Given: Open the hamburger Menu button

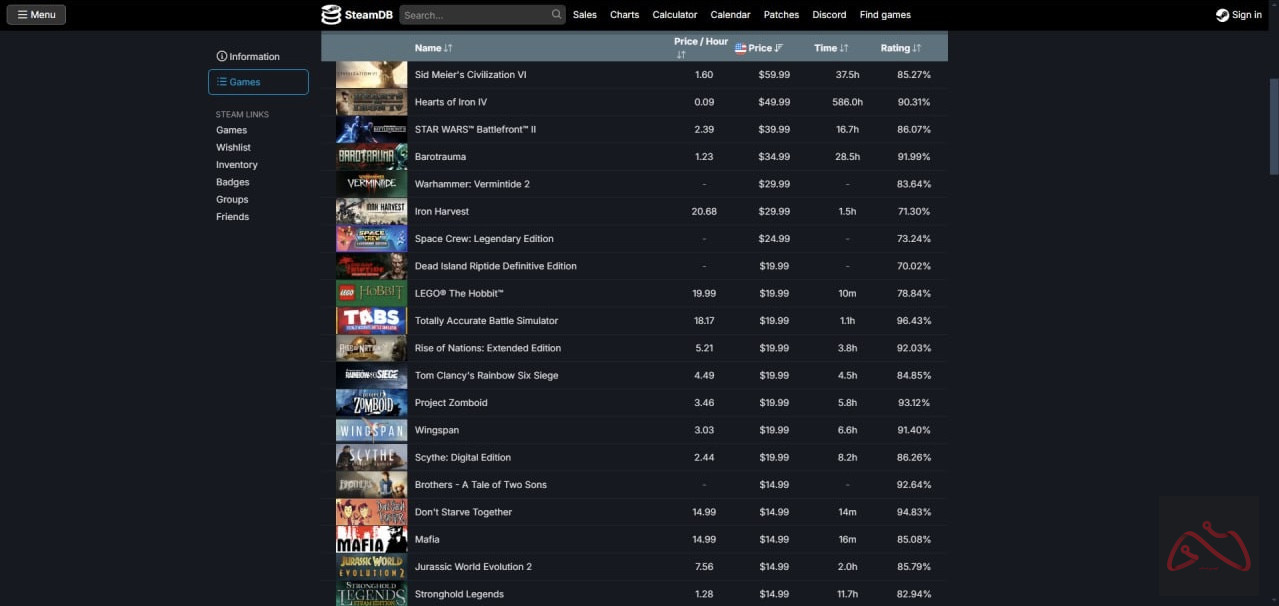Looking at the screenshot, I should (x=36, y=15).
